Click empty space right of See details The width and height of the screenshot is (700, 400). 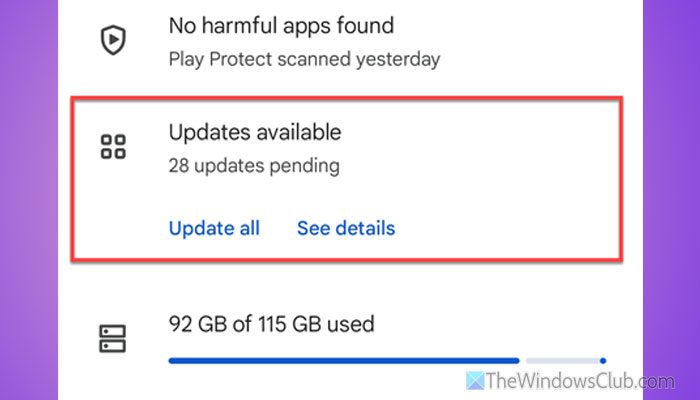500,228
